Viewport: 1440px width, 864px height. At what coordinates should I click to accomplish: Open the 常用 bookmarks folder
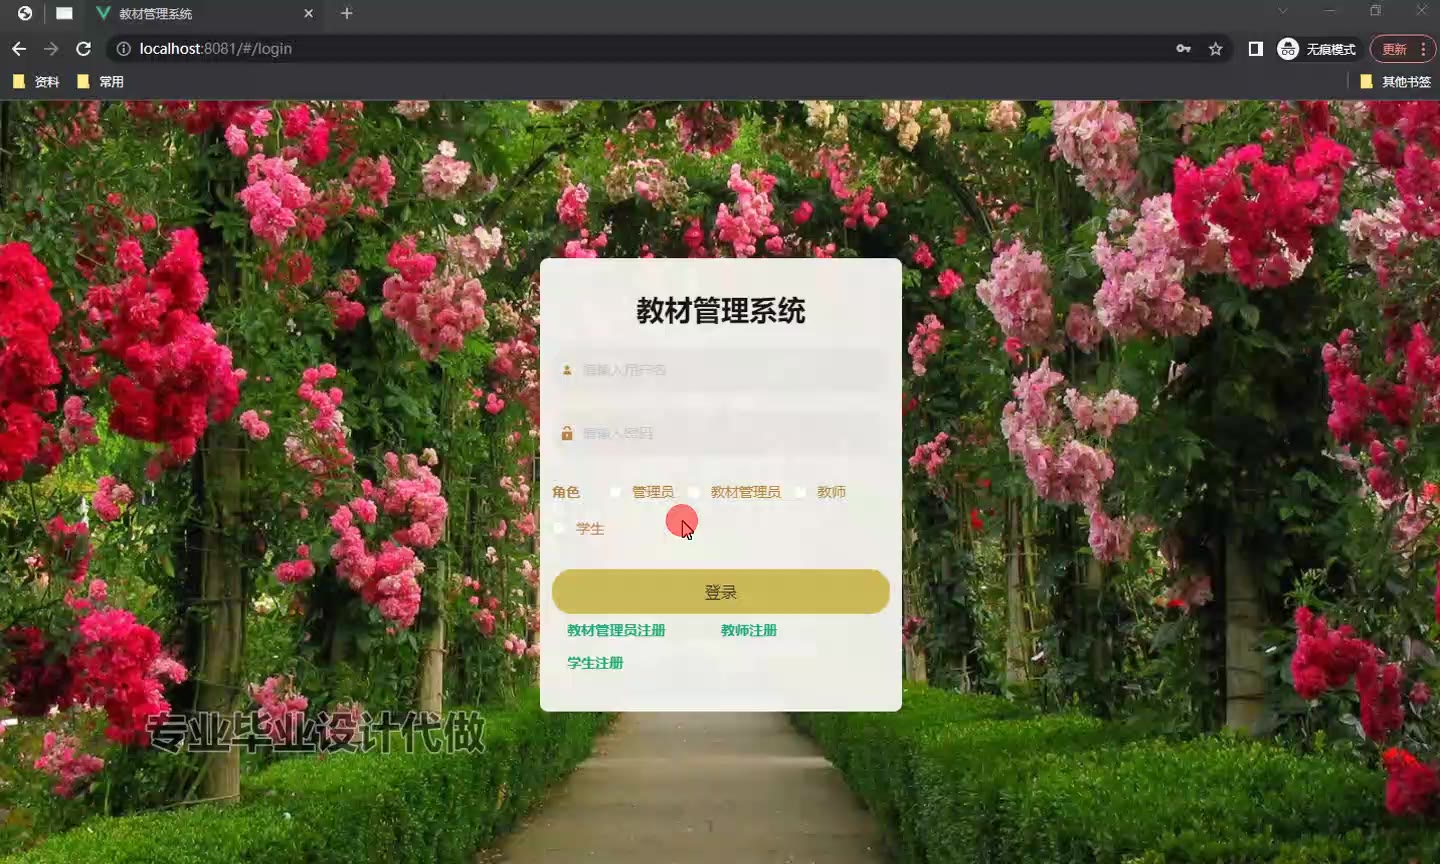point(100,82)
